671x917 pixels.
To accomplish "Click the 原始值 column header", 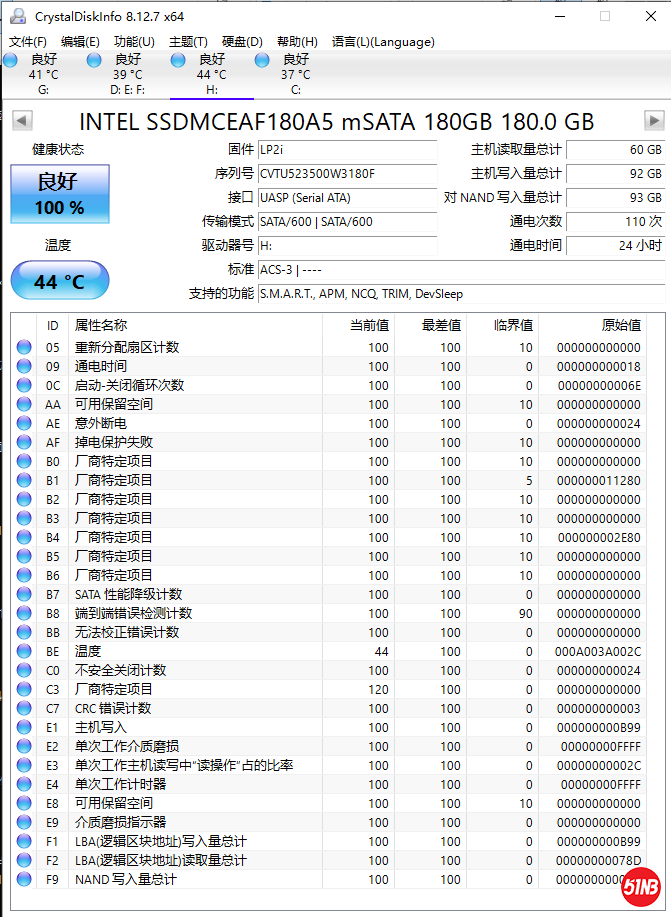I will (x=620, y=325).
